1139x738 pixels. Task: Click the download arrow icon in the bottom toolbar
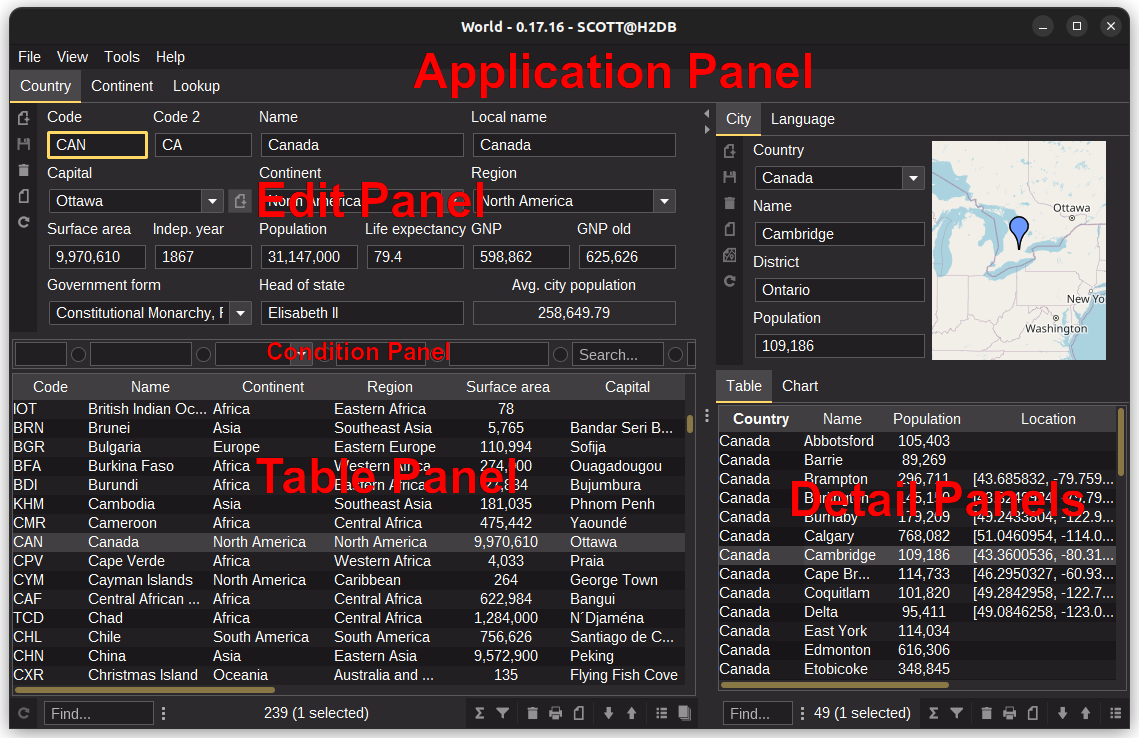[609, 713]
